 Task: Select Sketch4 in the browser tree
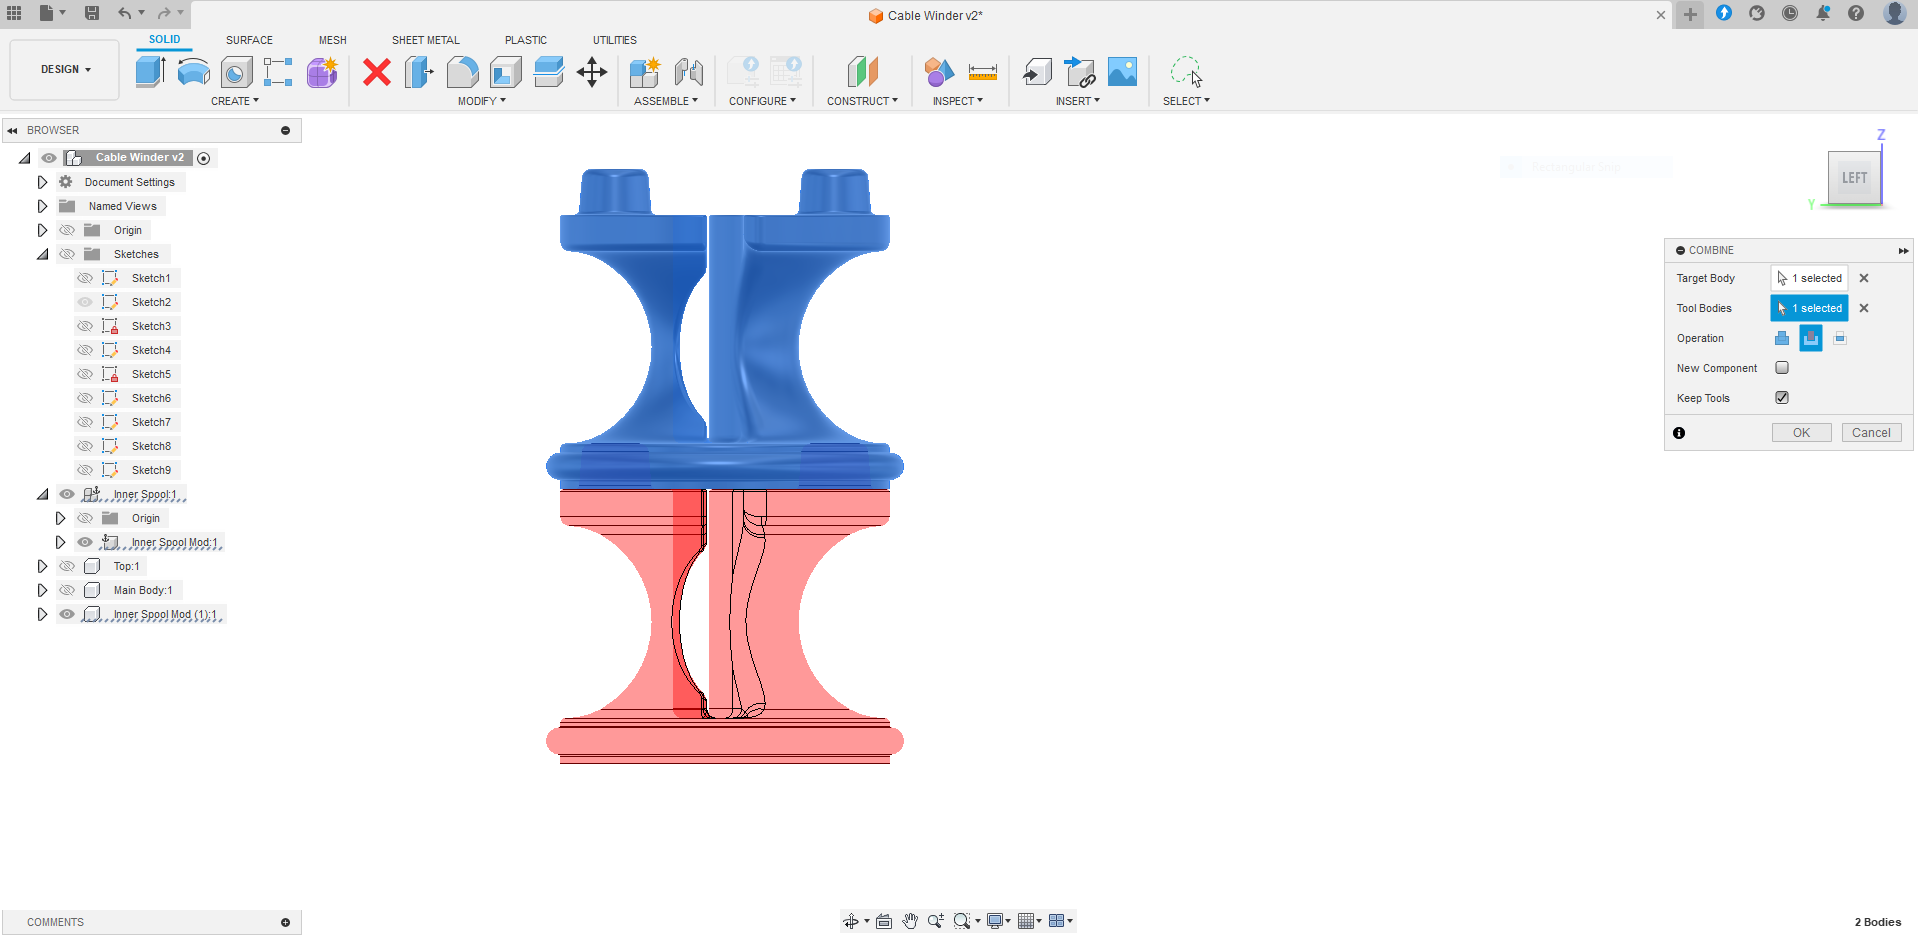tap(151, 350)
